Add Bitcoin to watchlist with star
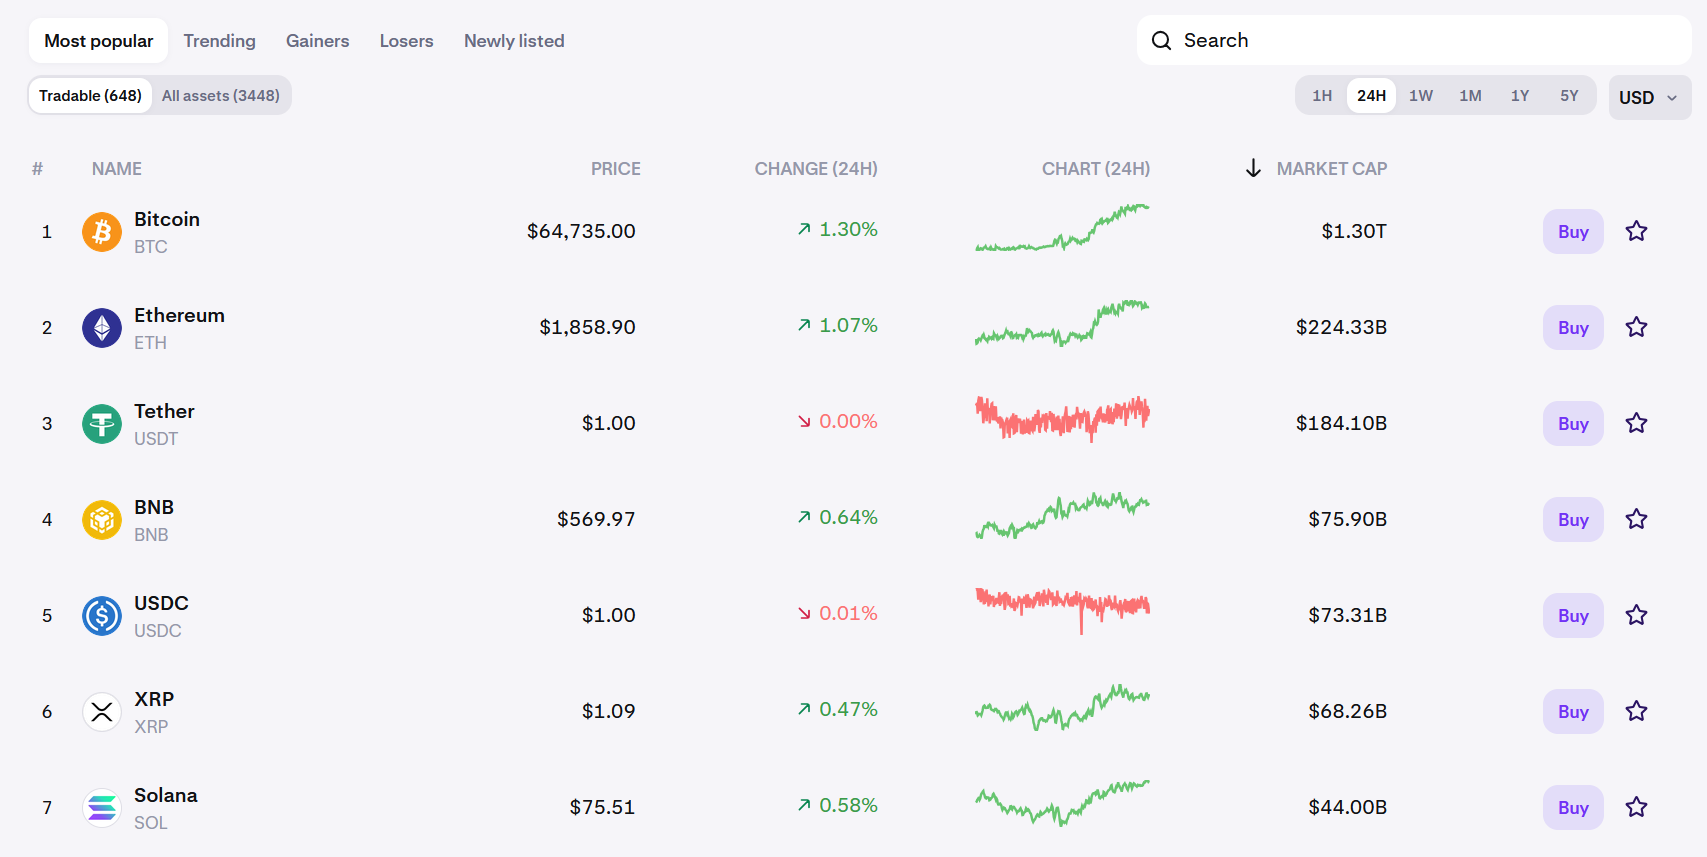 pyautogui.click(x=1636, y=232)
